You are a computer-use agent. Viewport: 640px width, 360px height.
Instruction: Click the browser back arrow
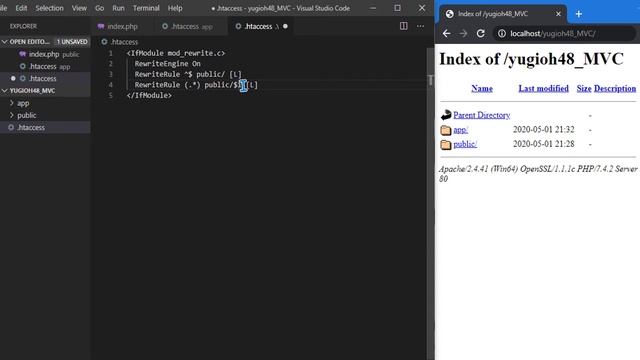pyautogui.click(x=447, y=33)
